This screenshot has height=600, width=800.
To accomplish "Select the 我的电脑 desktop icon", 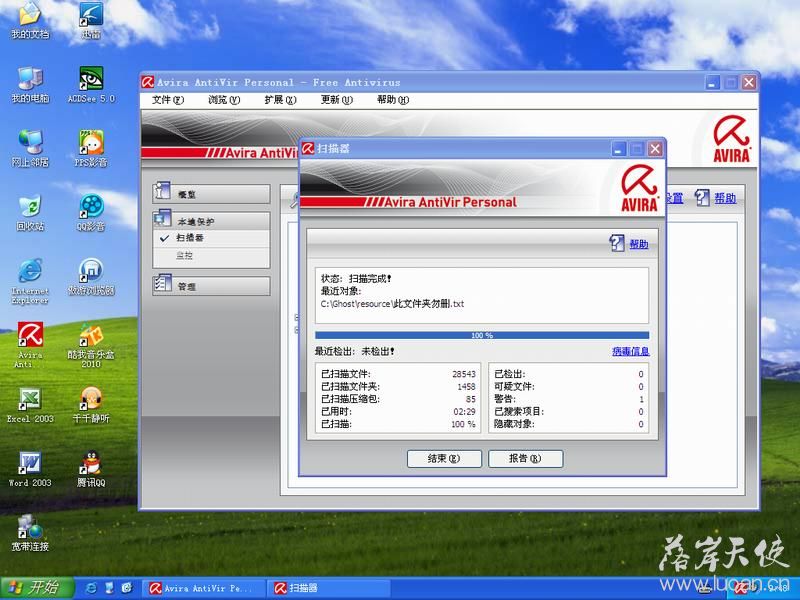I will (x=30, y=85).
